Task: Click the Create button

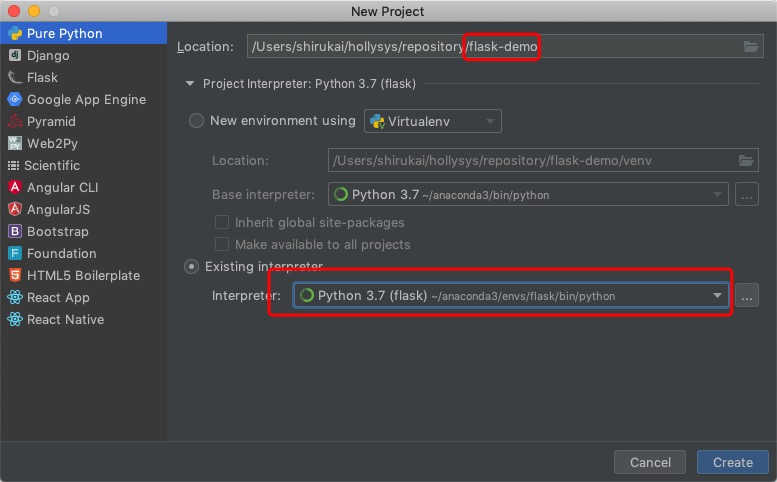Action: (x=732, y=462)
